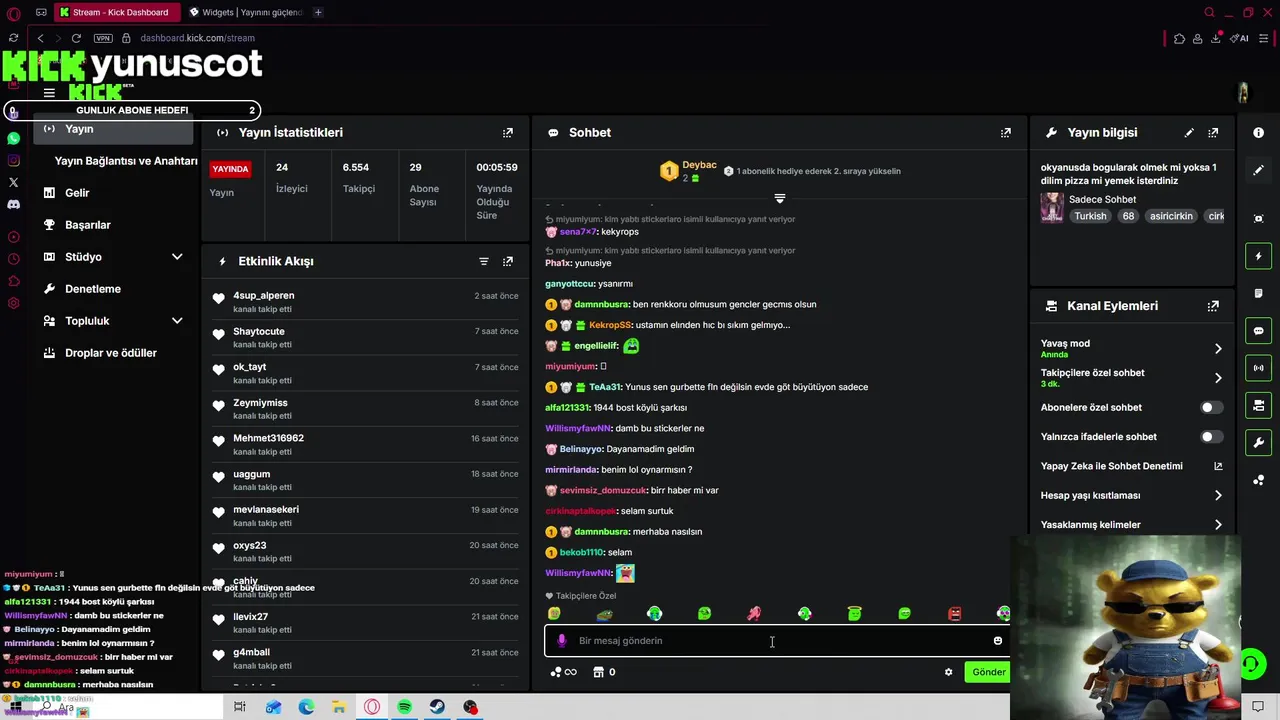Open Yayın Bağlantısı ve Anahtarı menu item
Screen dimensions: 1280x720
coord(126,161)
